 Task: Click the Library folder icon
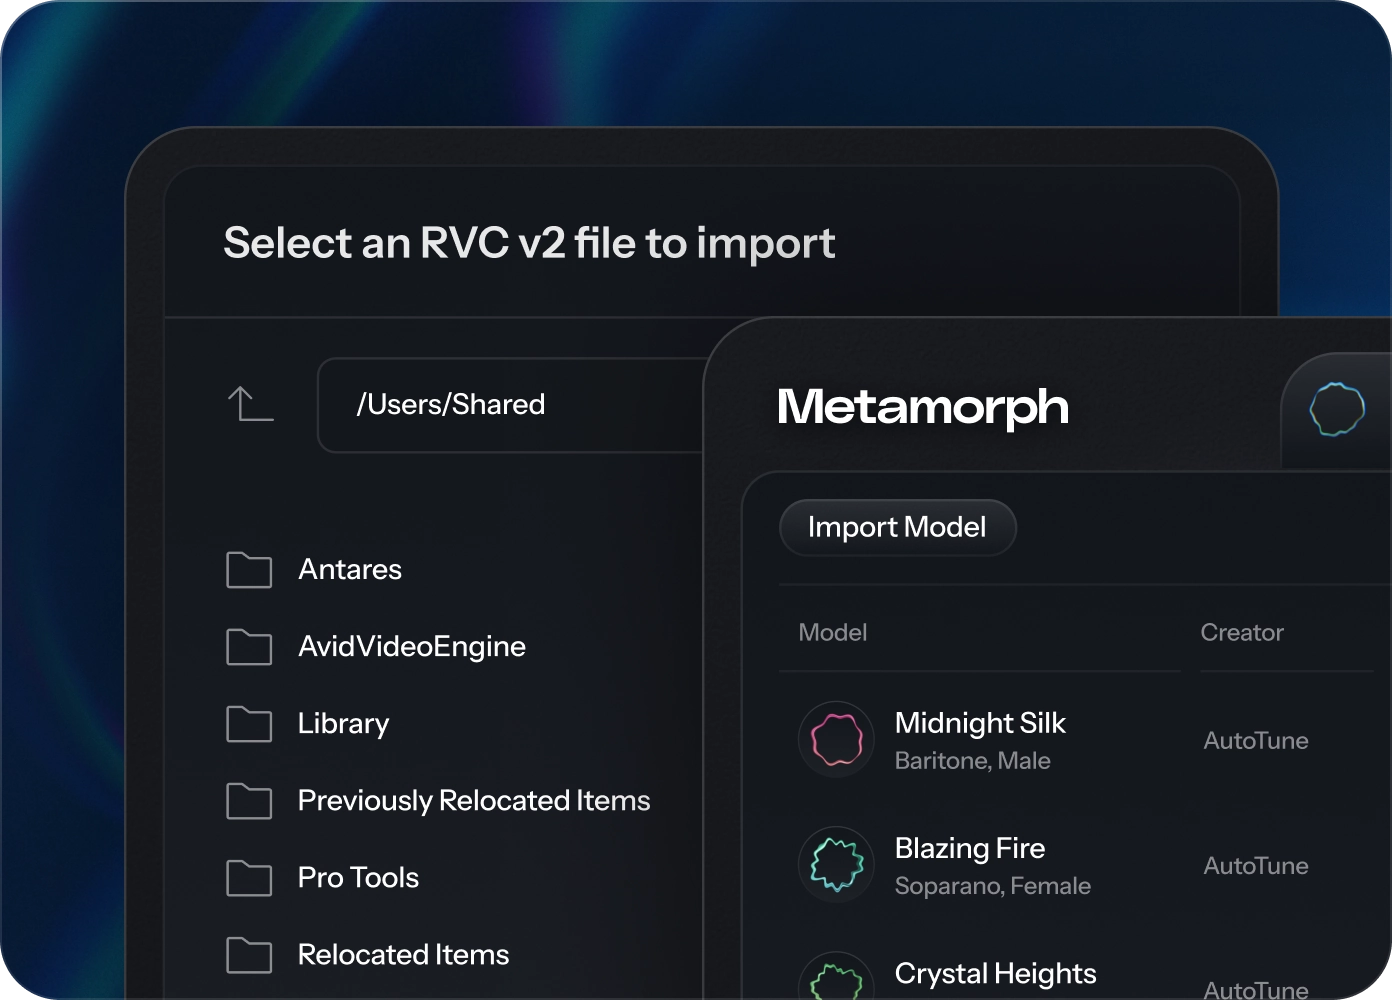249,723
